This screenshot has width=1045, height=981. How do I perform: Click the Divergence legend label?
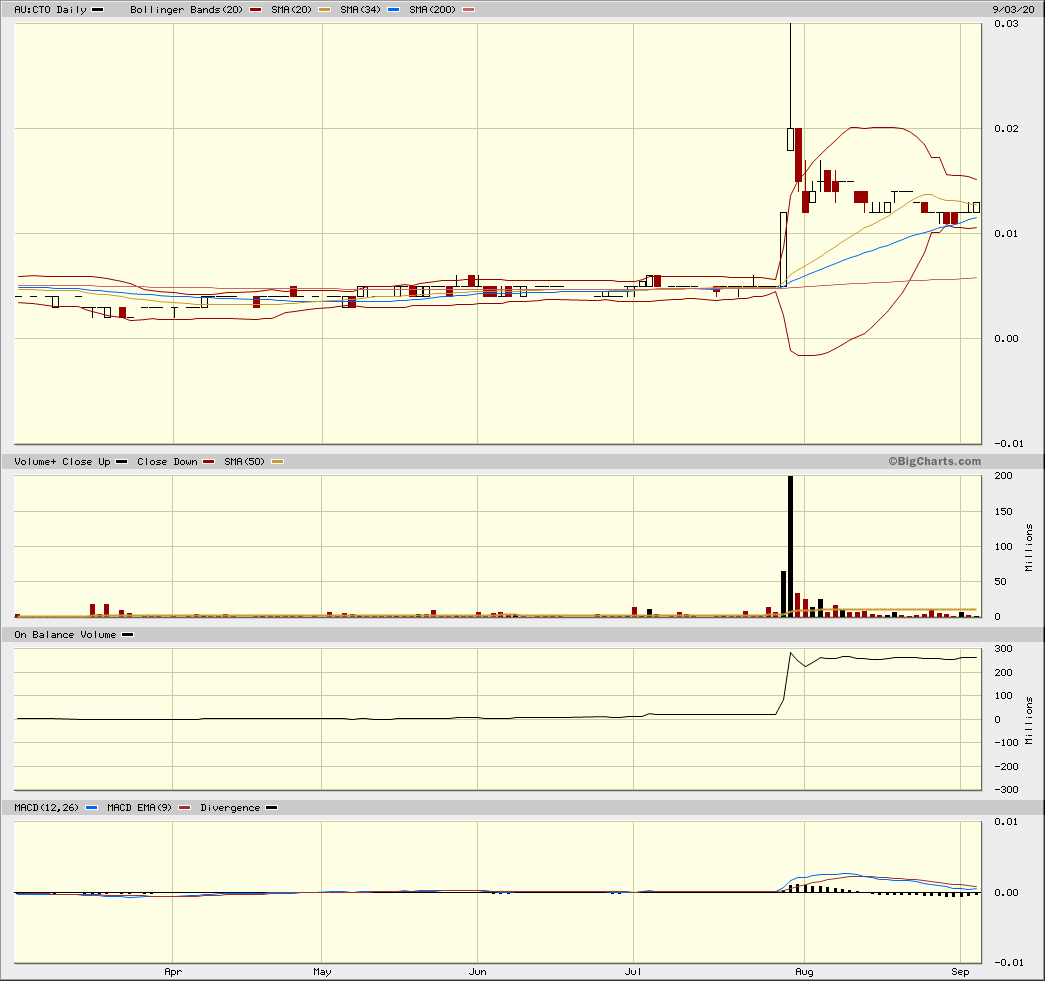pos(230,807)
